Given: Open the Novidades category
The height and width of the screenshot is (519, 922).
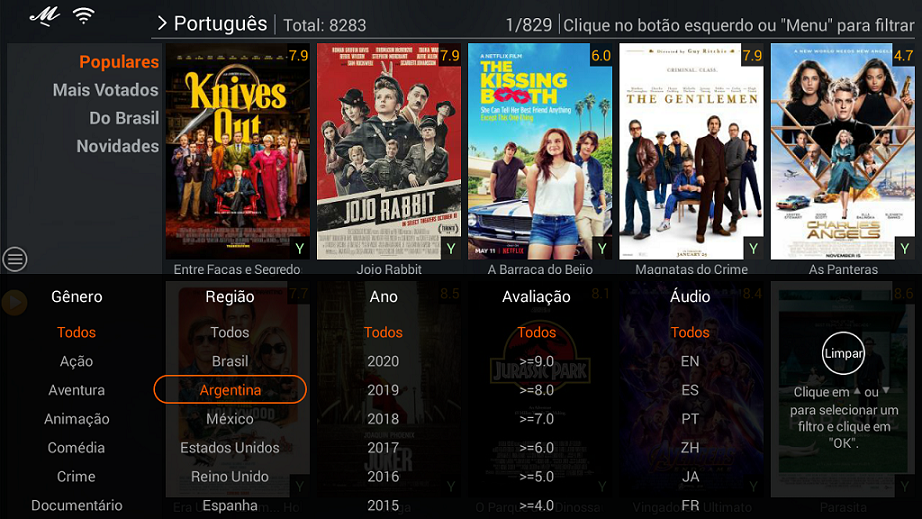Looking at the screenshot, I should point(118,146).
